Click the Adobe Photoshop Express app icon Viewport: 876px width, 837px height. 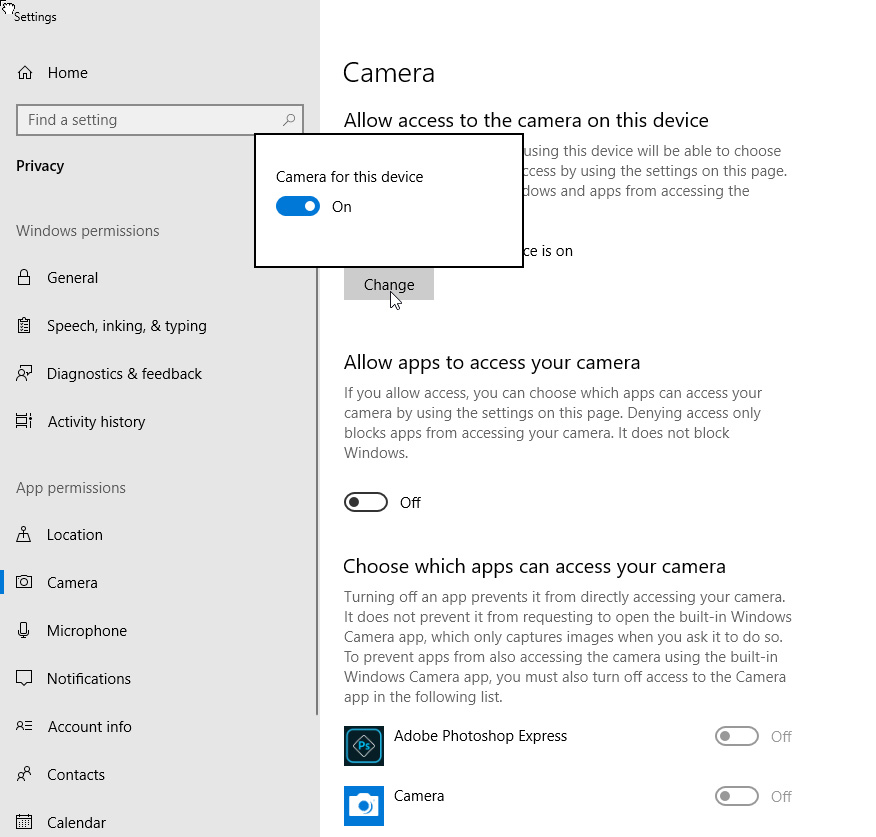[363, 746]
